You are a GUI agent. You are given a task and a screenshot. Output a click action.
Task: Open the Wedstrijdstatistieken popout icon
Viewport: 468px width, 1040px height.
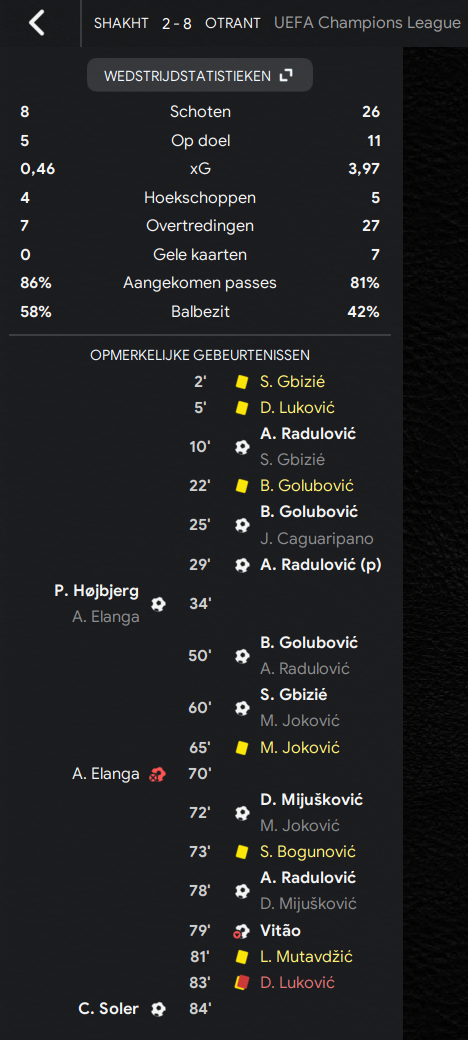[x=286, y=76]
